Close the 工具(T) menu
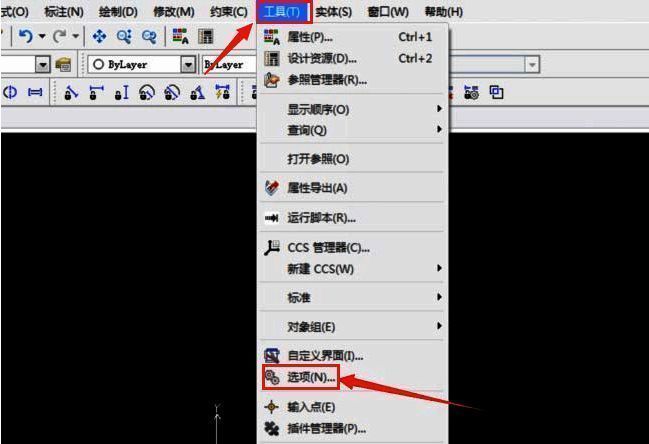 pyautogui.click(x=283, y=12)
